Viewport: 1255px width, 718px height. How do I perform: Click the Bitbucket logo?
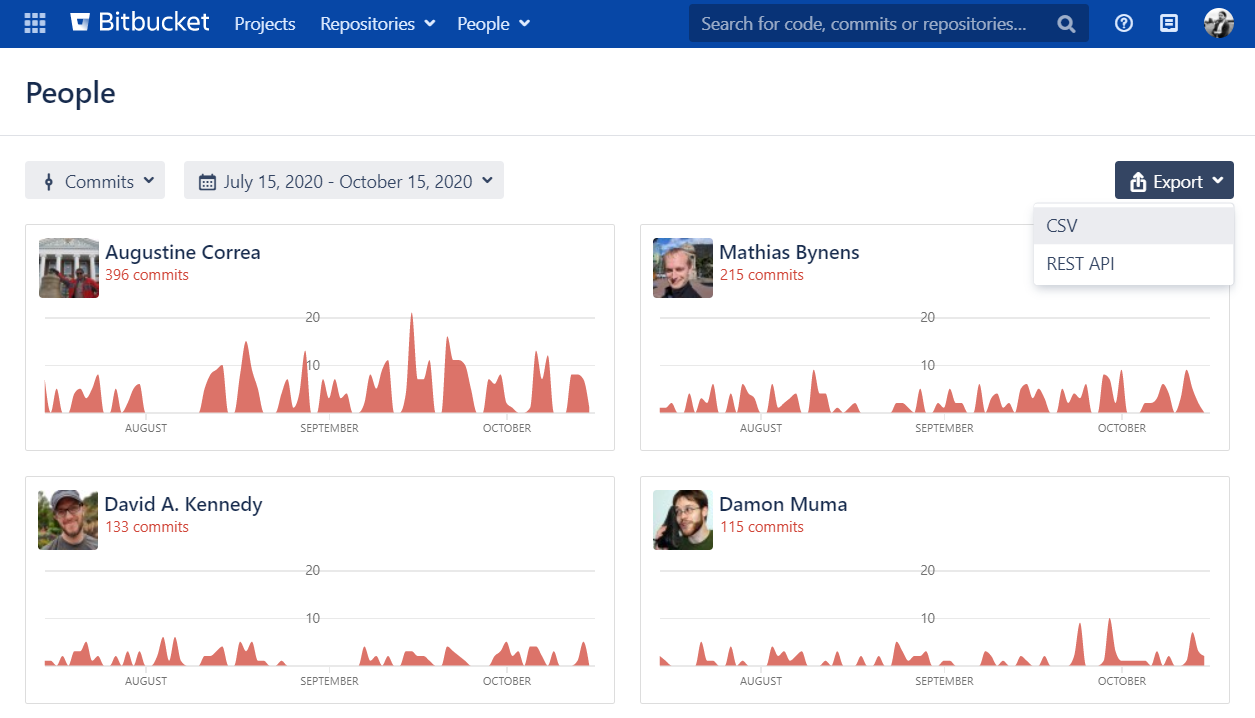(138, 22)
